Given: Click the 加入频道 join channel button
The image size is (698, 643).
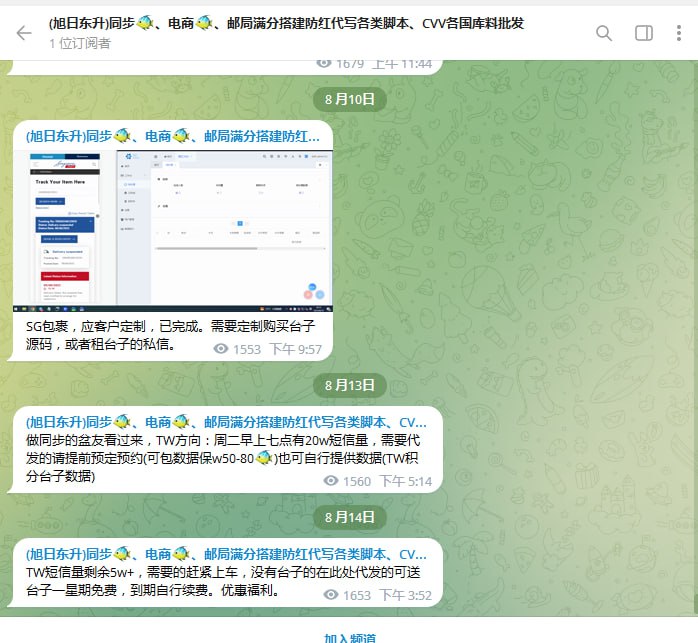Looking at the screenshot, I should tap(350, 637).
